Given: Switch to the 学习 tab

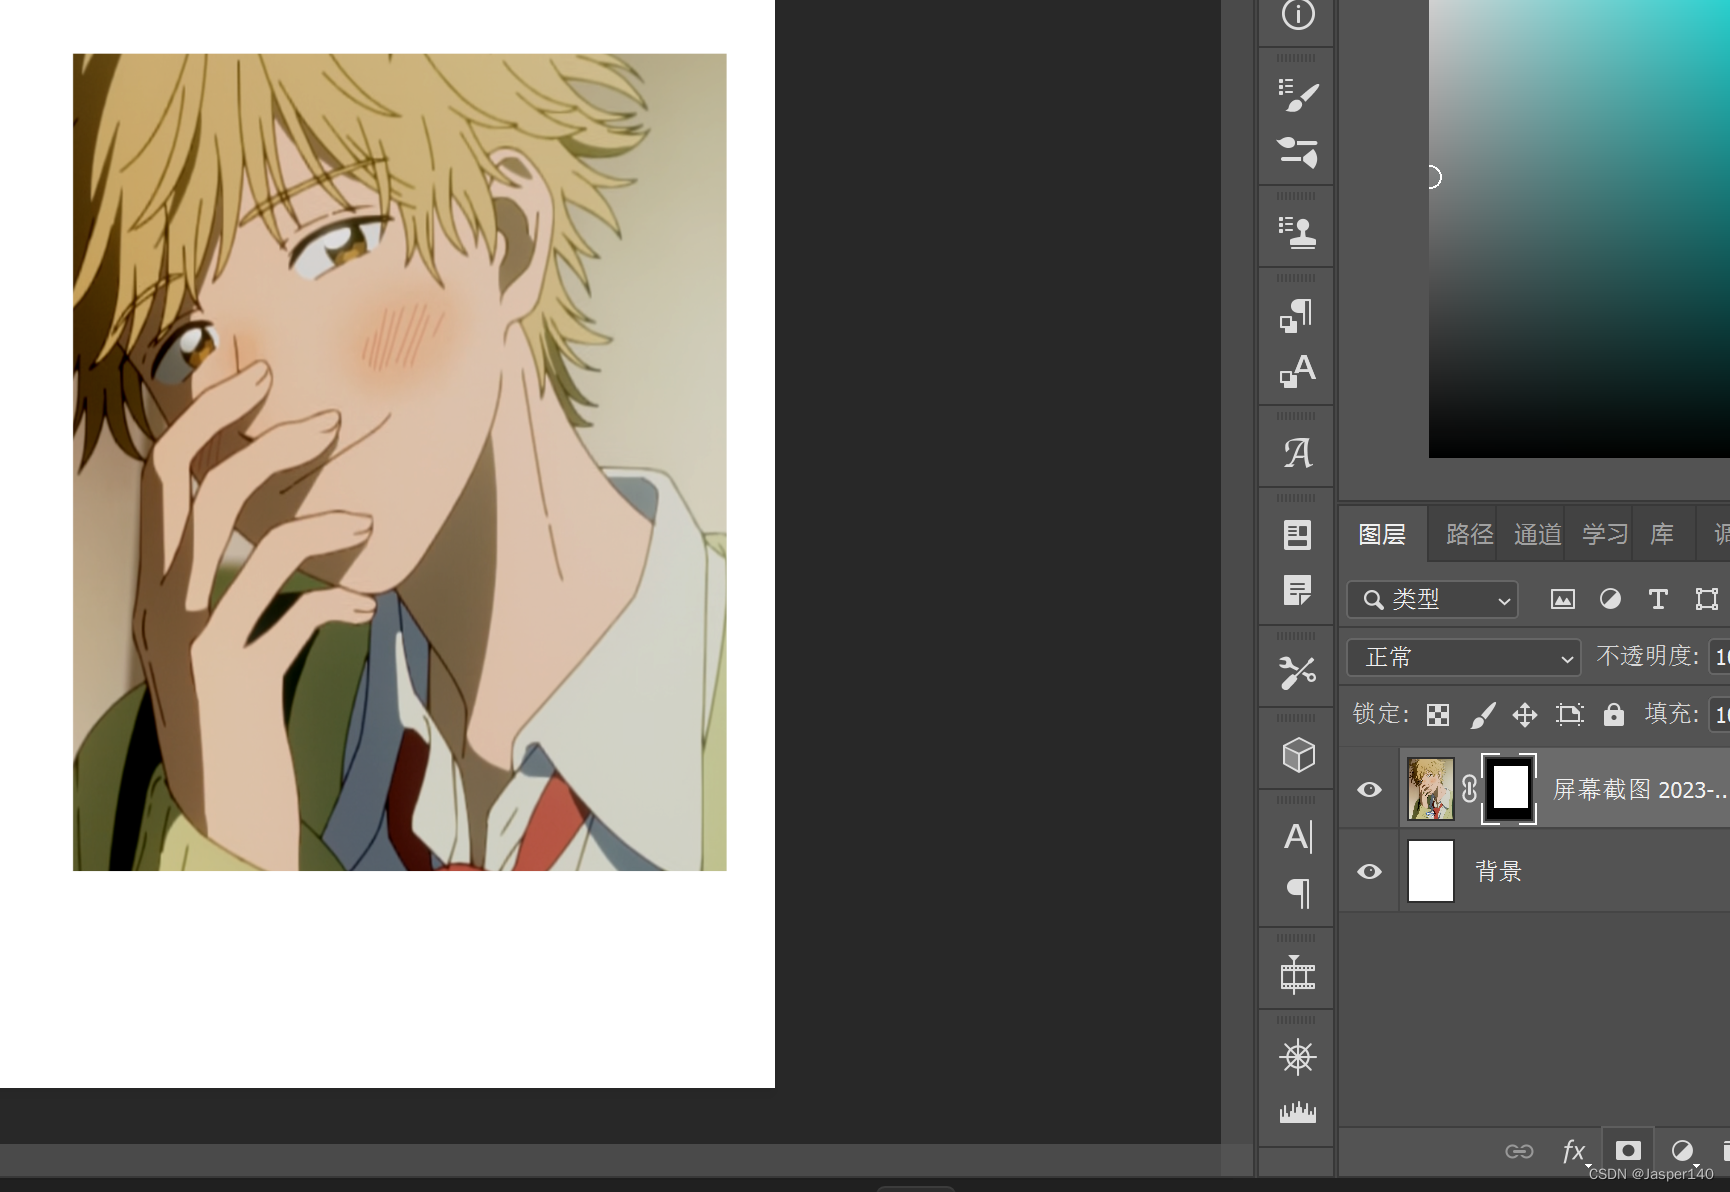Looking at the screenshot, I should tap(1605, 535).
